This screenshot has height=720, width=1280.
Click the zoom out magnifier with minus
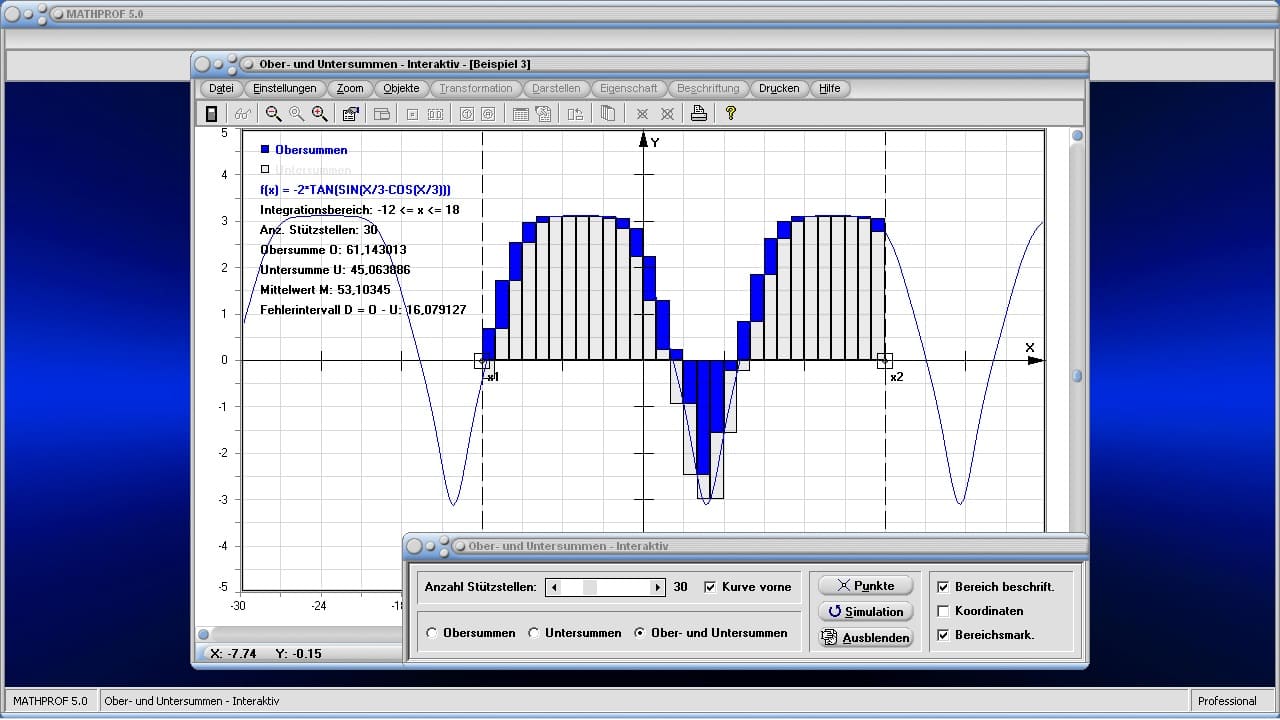(273, 114)
